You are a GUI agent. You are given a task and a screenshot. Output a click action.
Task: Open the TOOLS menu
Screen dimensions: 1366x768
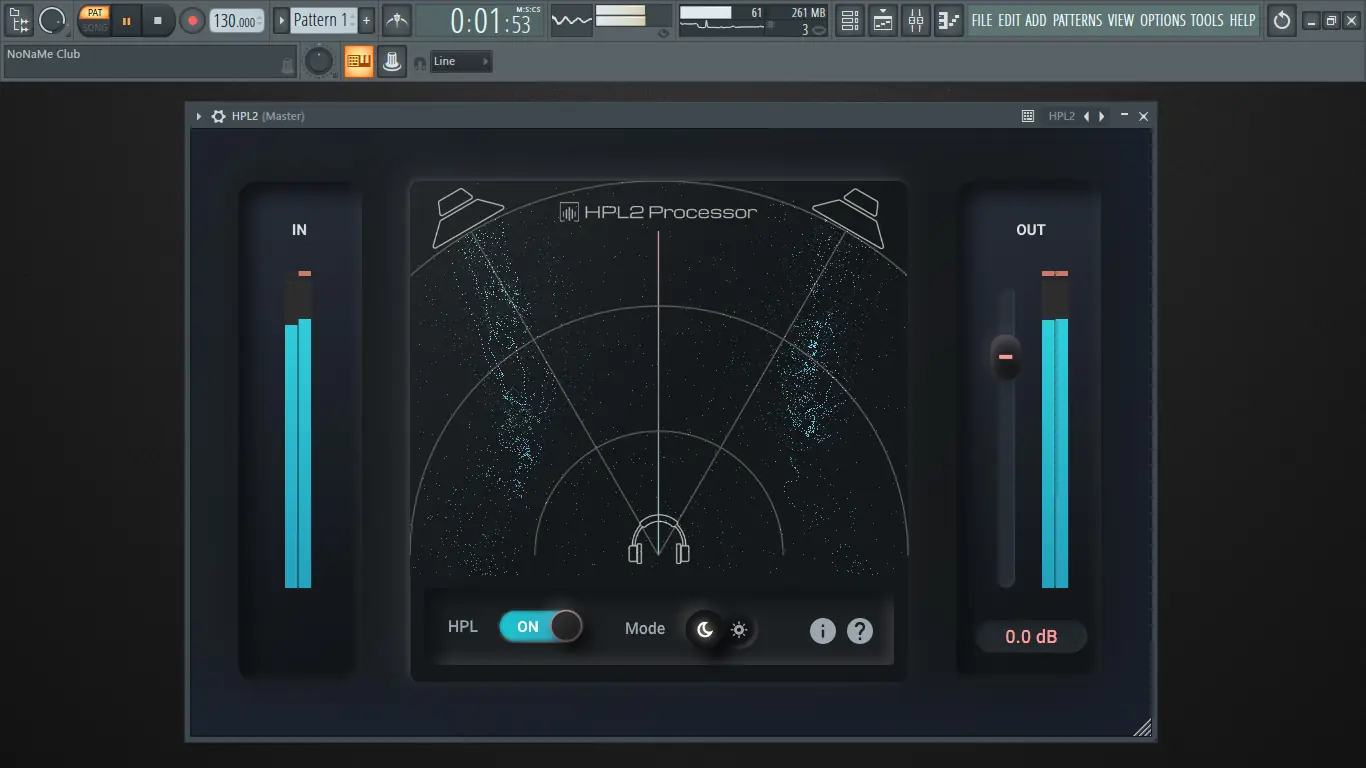1208,20
